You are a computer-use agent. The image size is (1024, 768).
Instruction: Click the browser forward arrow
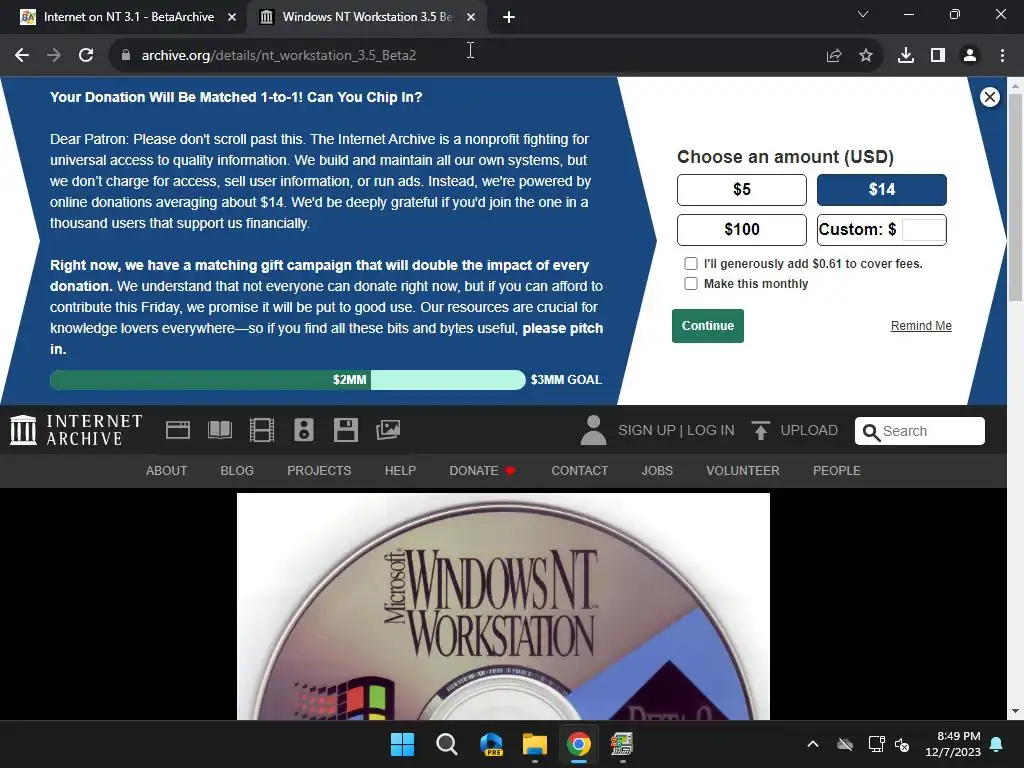click(x=54, y=56)
